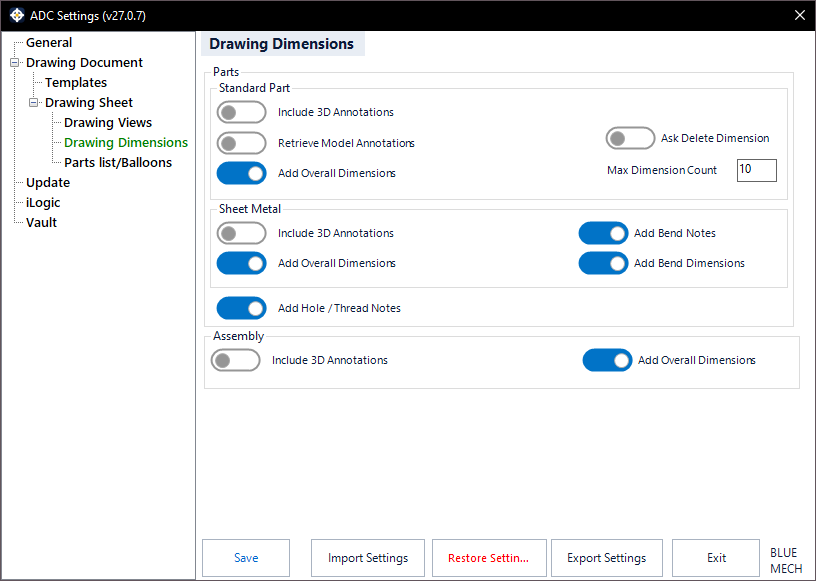Click the Max Dimension Count label
This screenshot has width=816, height=581.
click(x=662, y=170)
